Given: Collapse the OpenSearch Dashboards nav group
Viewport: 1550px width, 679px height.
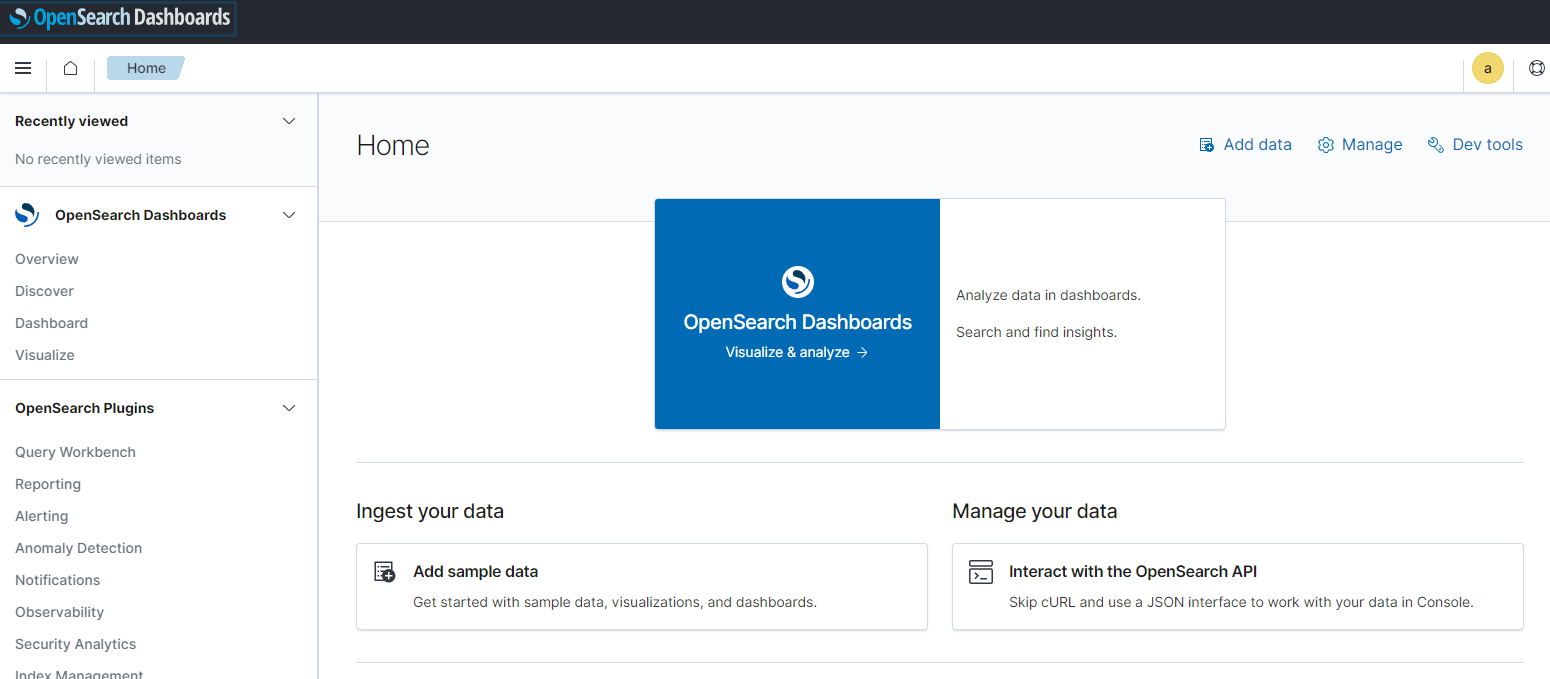Looking at the screenshot, I should (x=289, y=215).
